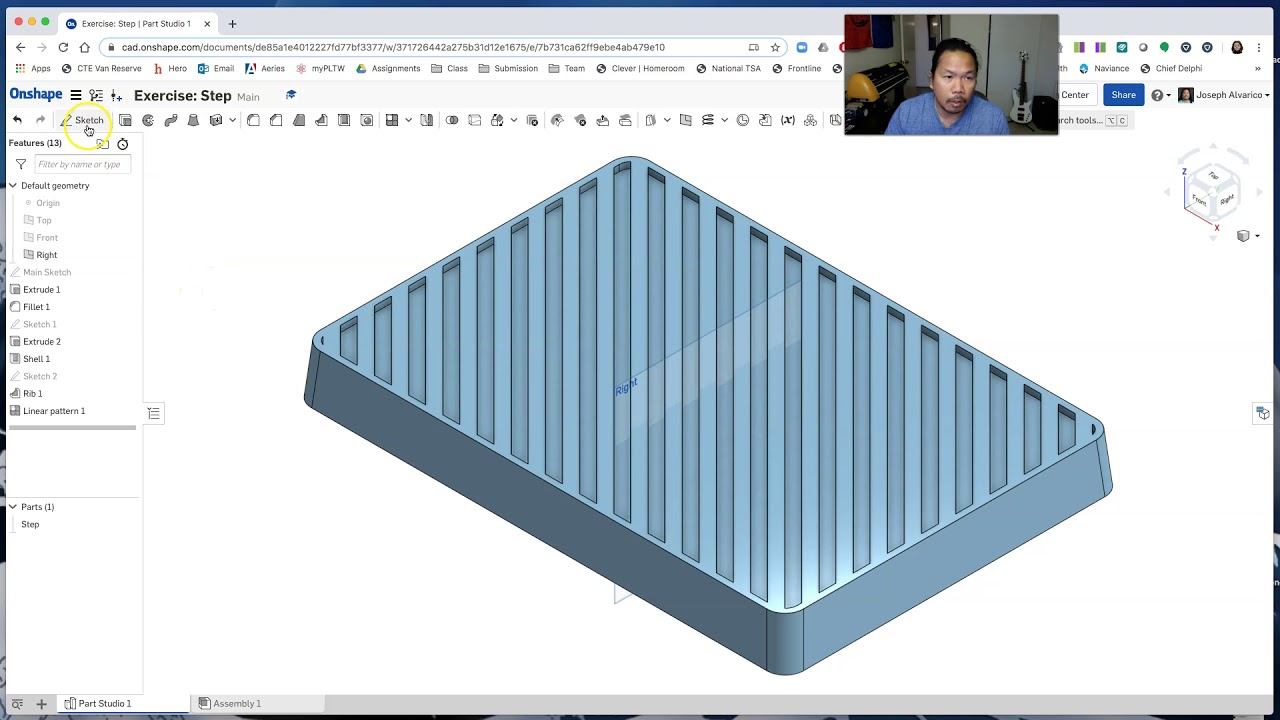Select the Loft tool

coord(193,120)
